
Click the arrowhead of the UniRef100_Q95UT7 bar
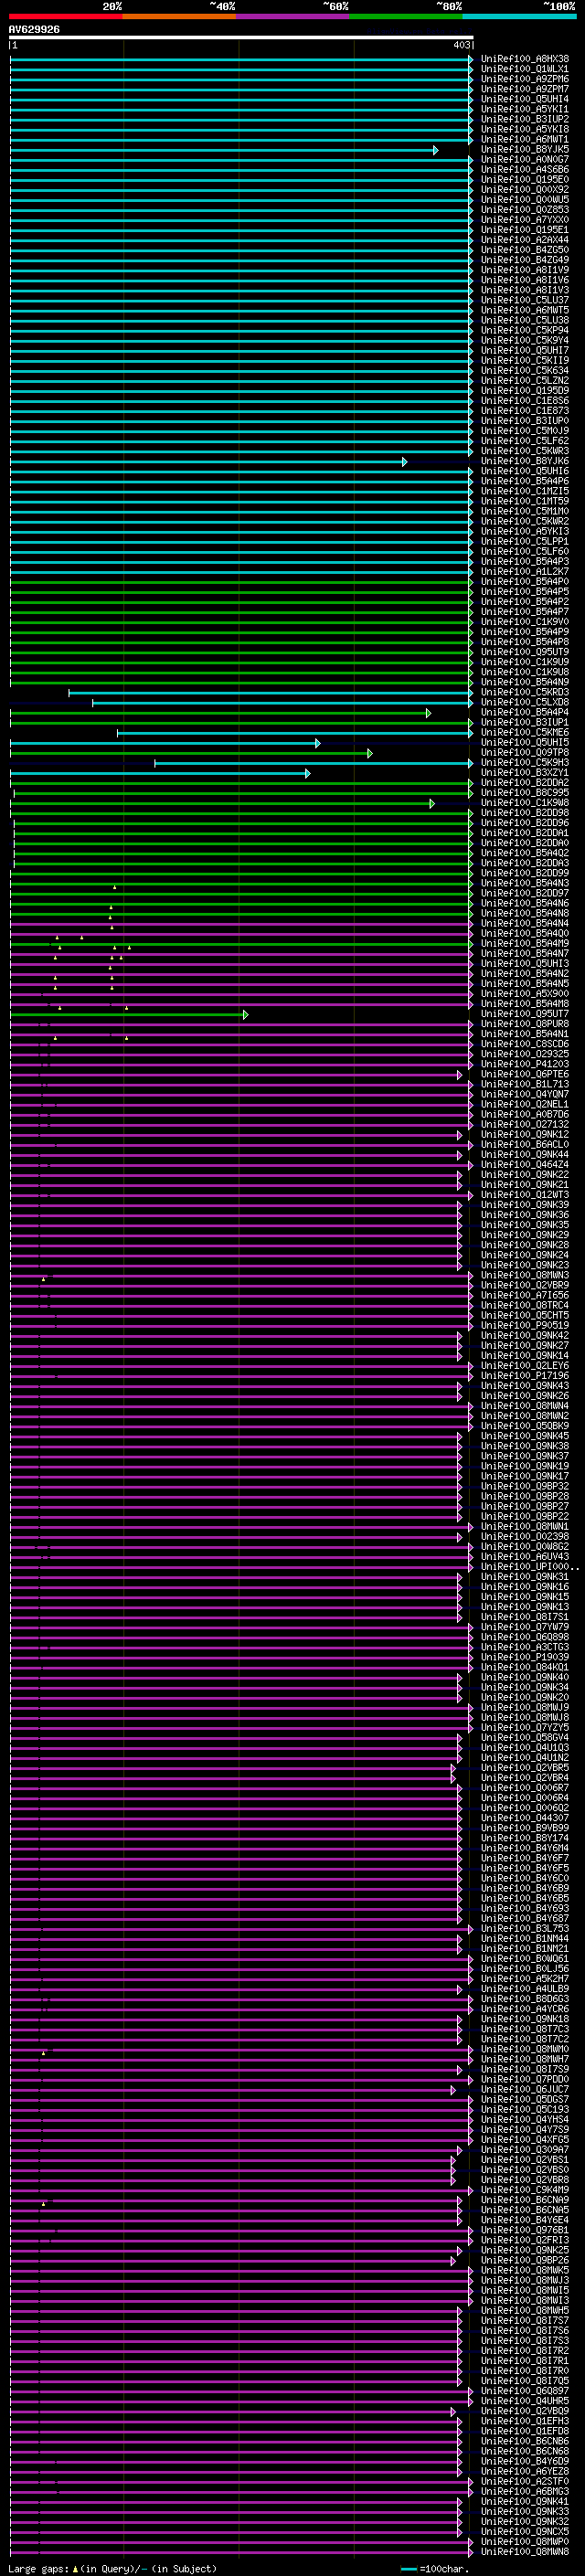click(x=245, y=1015)
